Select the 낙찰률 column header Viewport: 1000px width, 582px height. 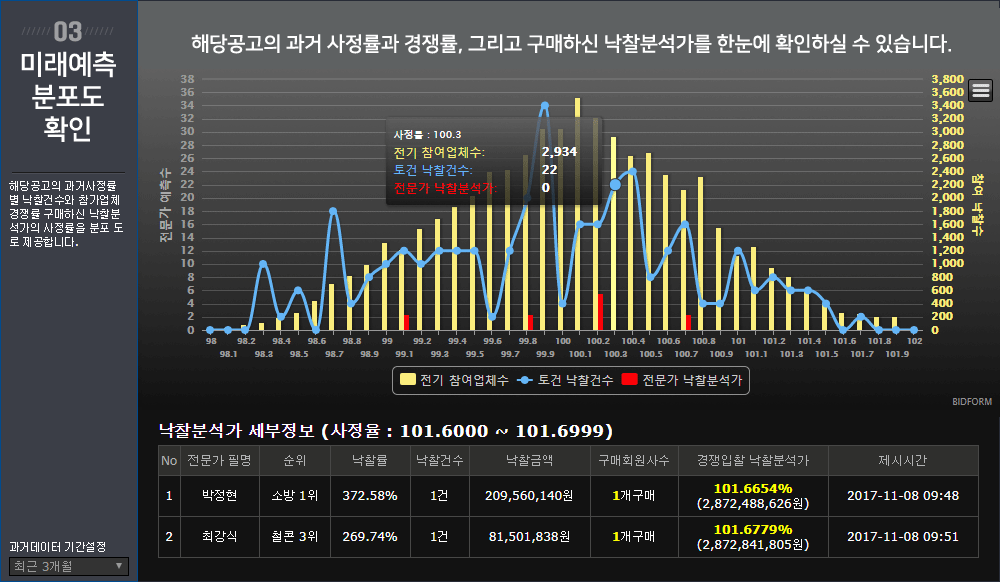pos(370,460)
